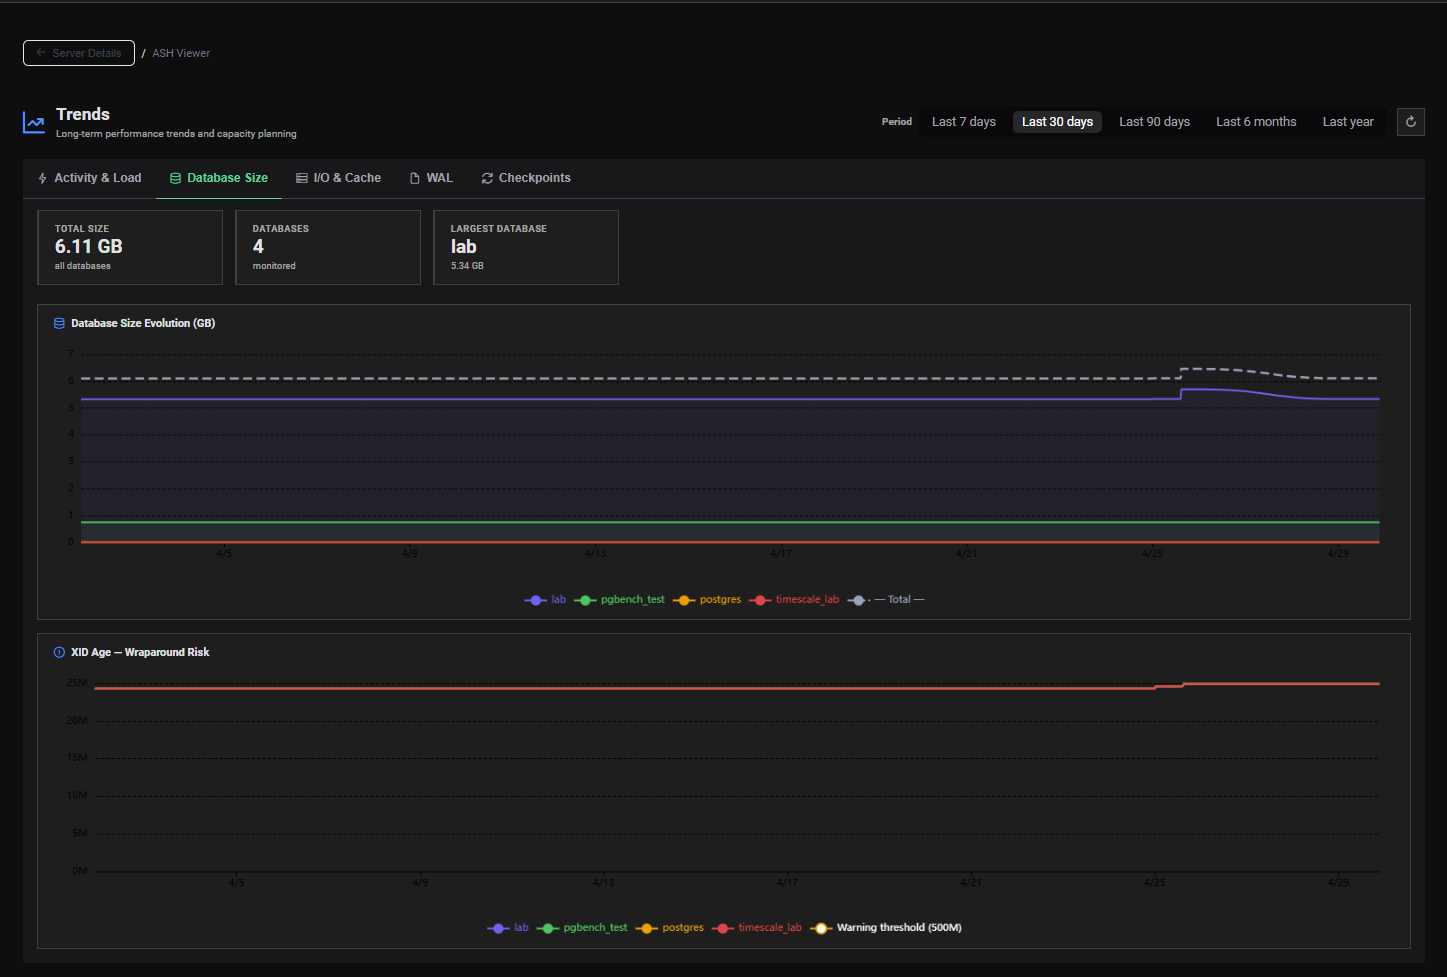Click the Database Size Evolution (GB) title

tap(143, 323)
